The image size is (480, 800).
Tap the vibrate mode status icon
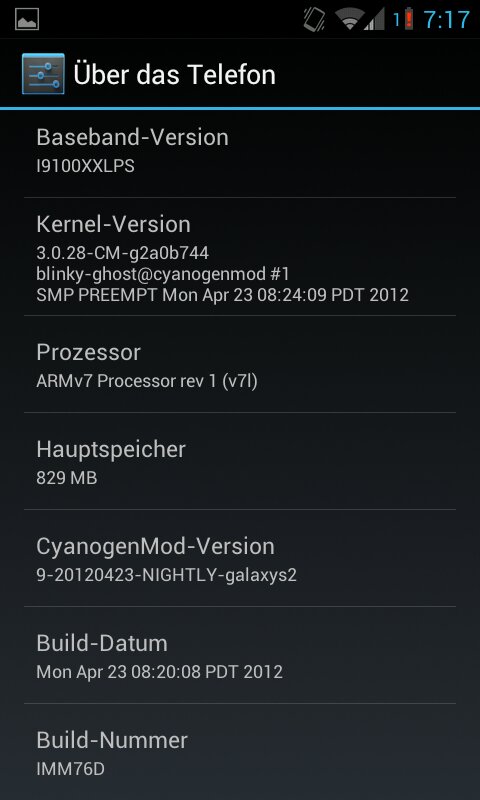click(x=315, y=19)
